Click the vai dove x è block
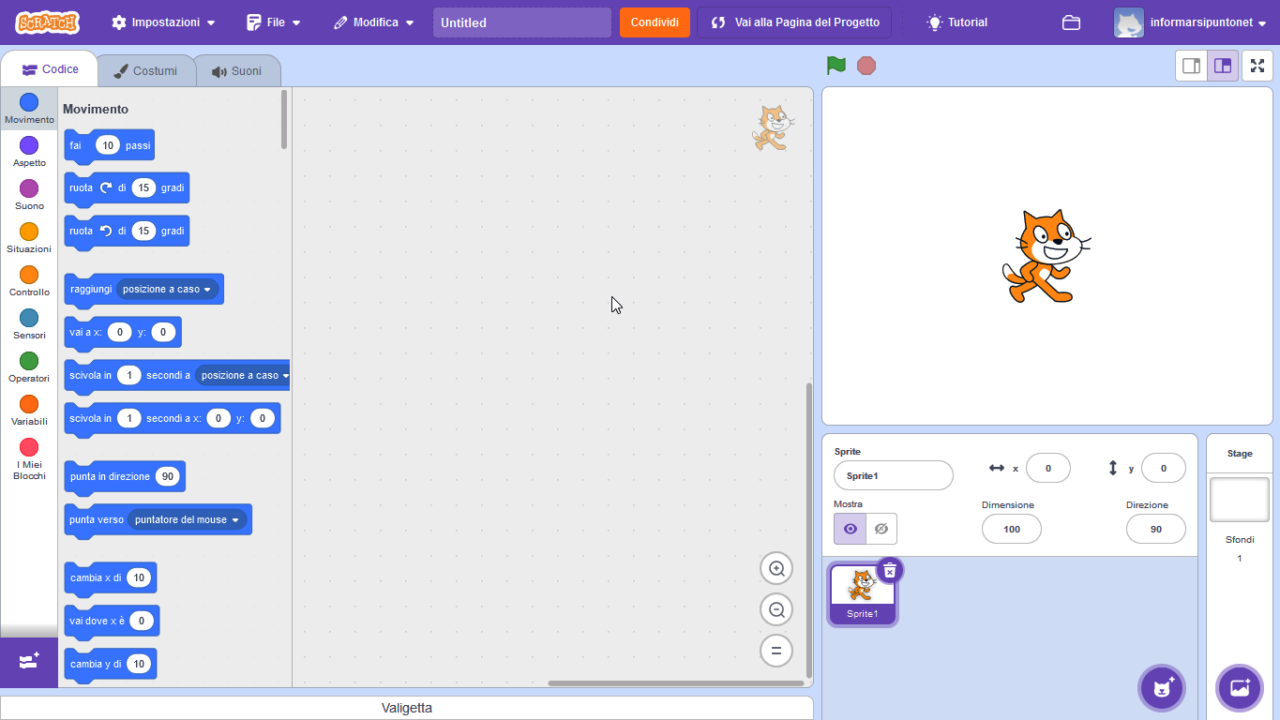The height and width of the screenshot is (720, 1280). pyautogui.click(x=111, y=621)
